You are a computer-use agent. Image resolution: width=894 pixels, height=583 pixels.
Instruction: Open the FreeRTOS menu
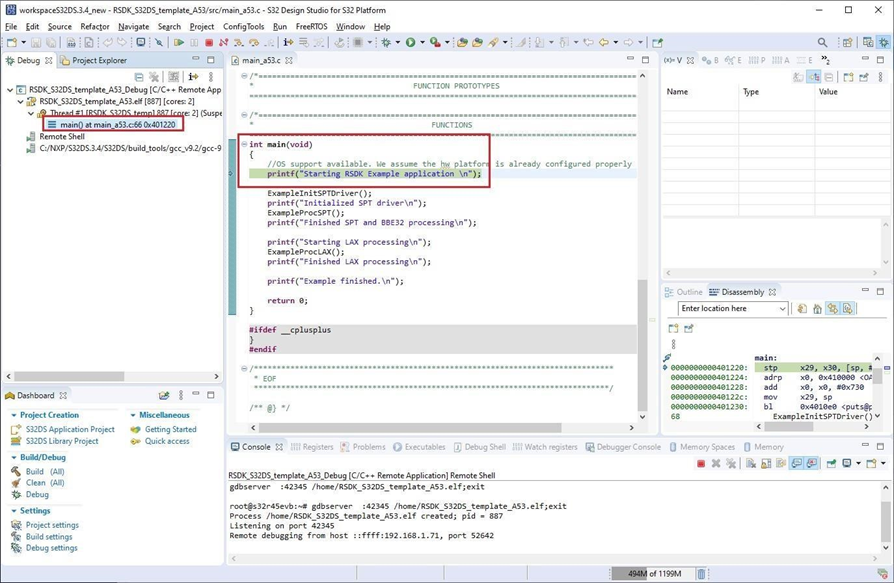pyautogui.click(x=312, y=27)
